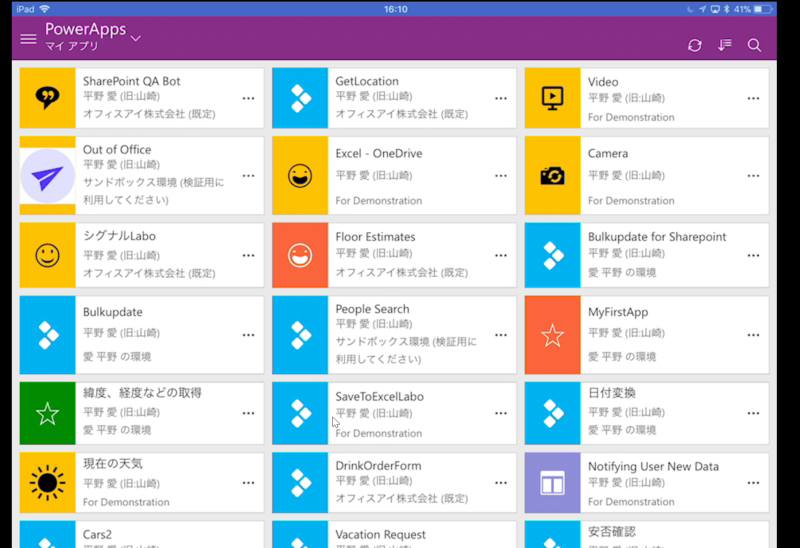This screenshot has width=800, height=548.
Task: Open the Camera app icon
Action: tap(553, 176)
